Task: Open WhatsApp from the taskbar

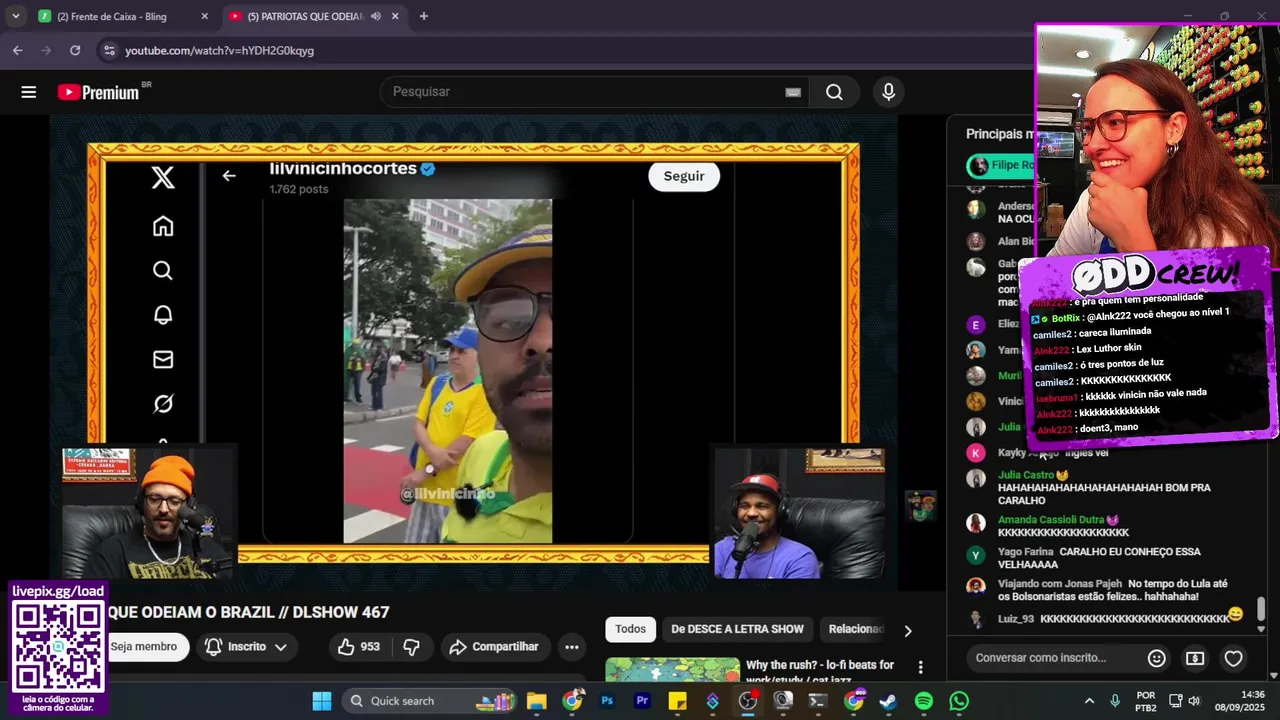Action: [x=959, y=701]
